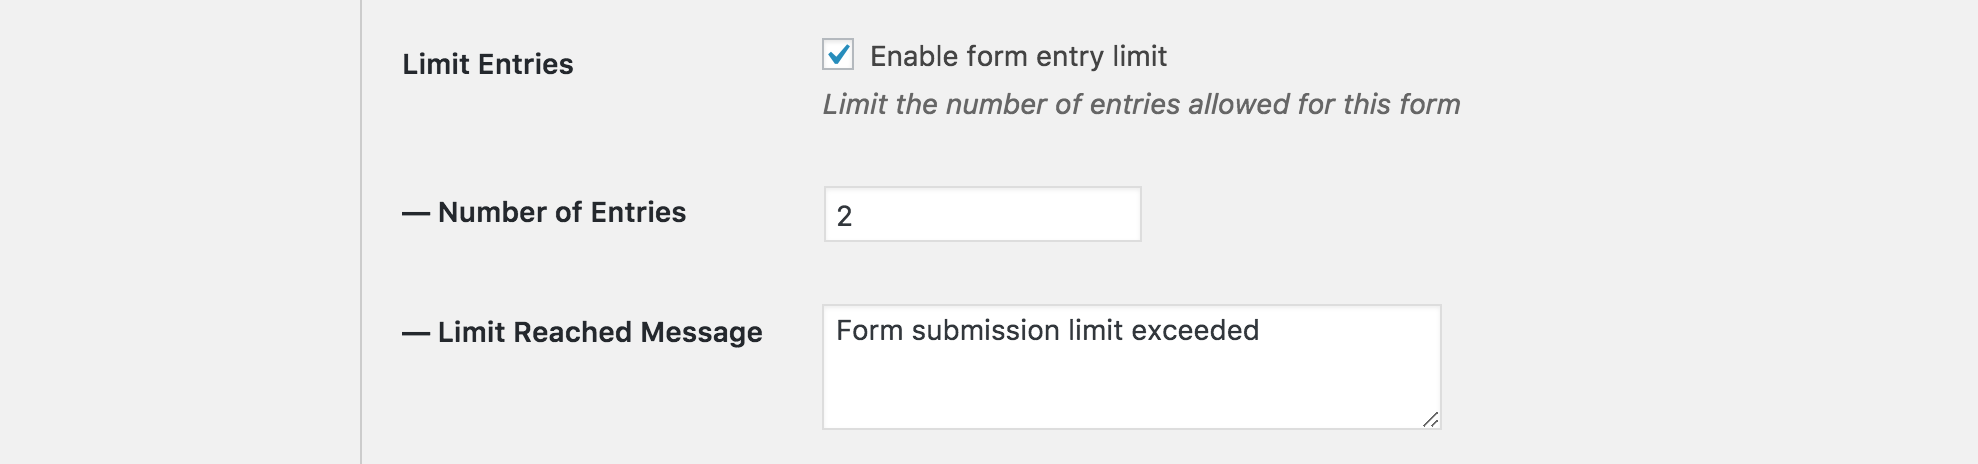The image size is (1978, 464).
Task: Grab the textarea resize handle corner
Action: pyautogui.click(x=1430, y=419)
